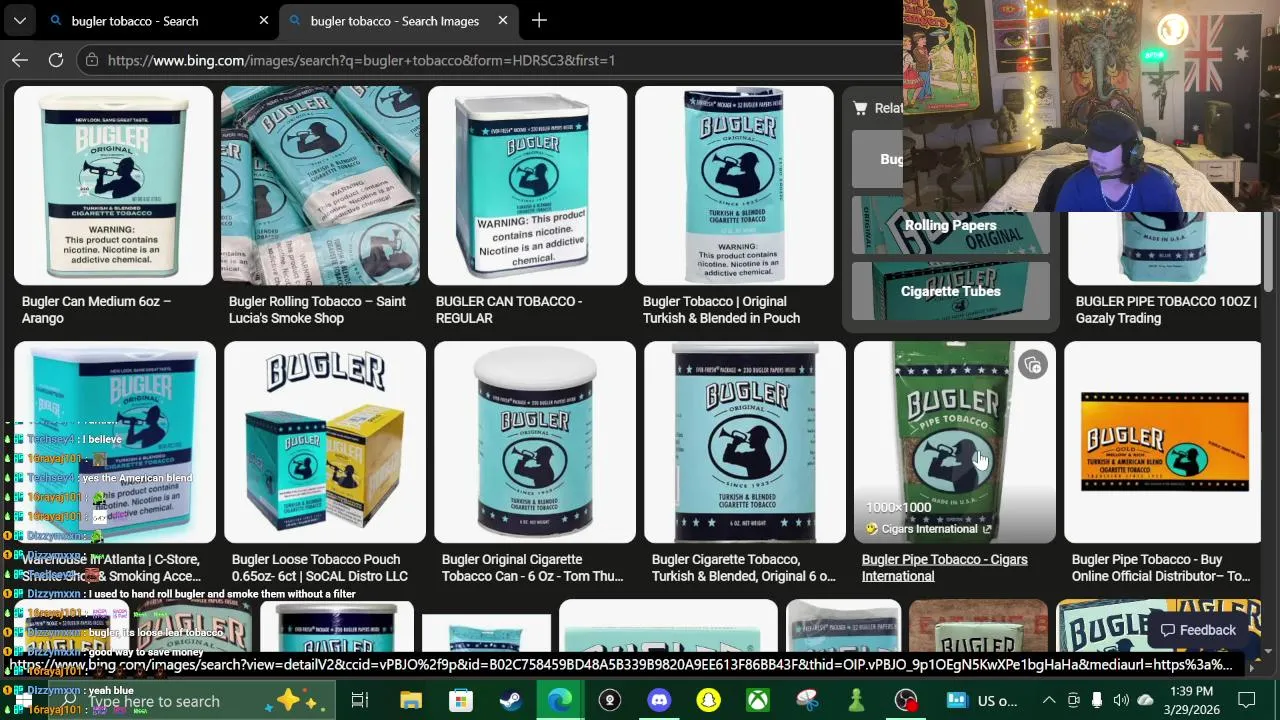Open Snapchat from the taskbar
This screenshot has height=720, width=1280.
[x=708, y=701]
